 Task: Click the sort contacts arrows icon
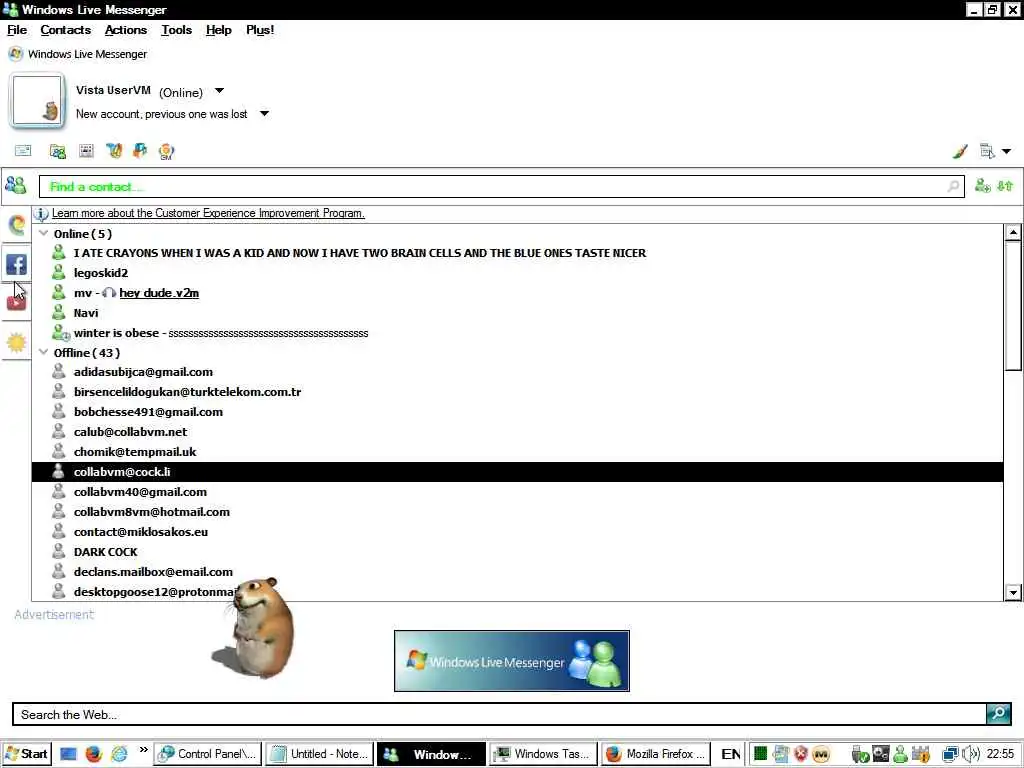click(1005, 186)
